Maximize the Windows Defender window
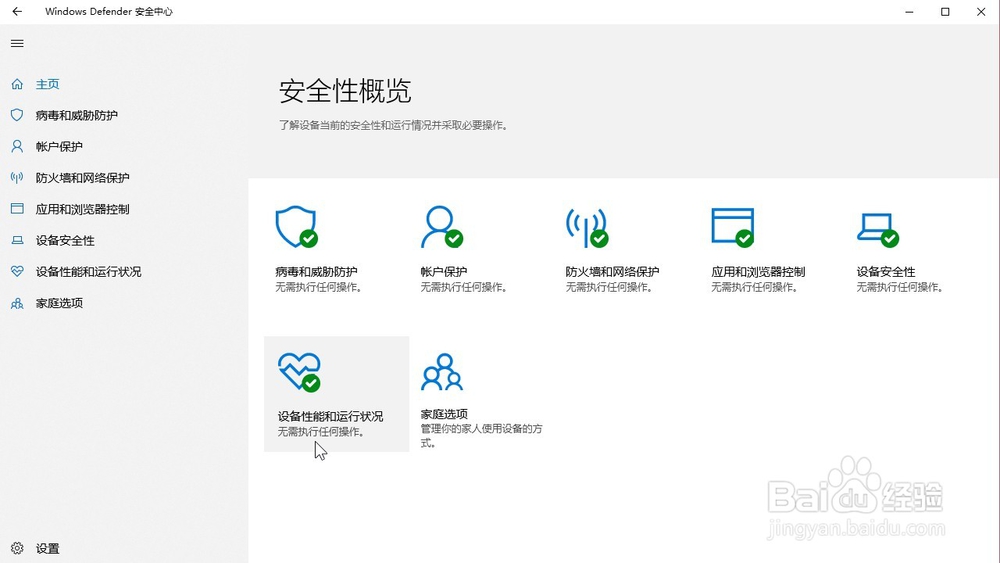Screen dimensions: 1000x563 pyautogui.click(x=945, y=11)
